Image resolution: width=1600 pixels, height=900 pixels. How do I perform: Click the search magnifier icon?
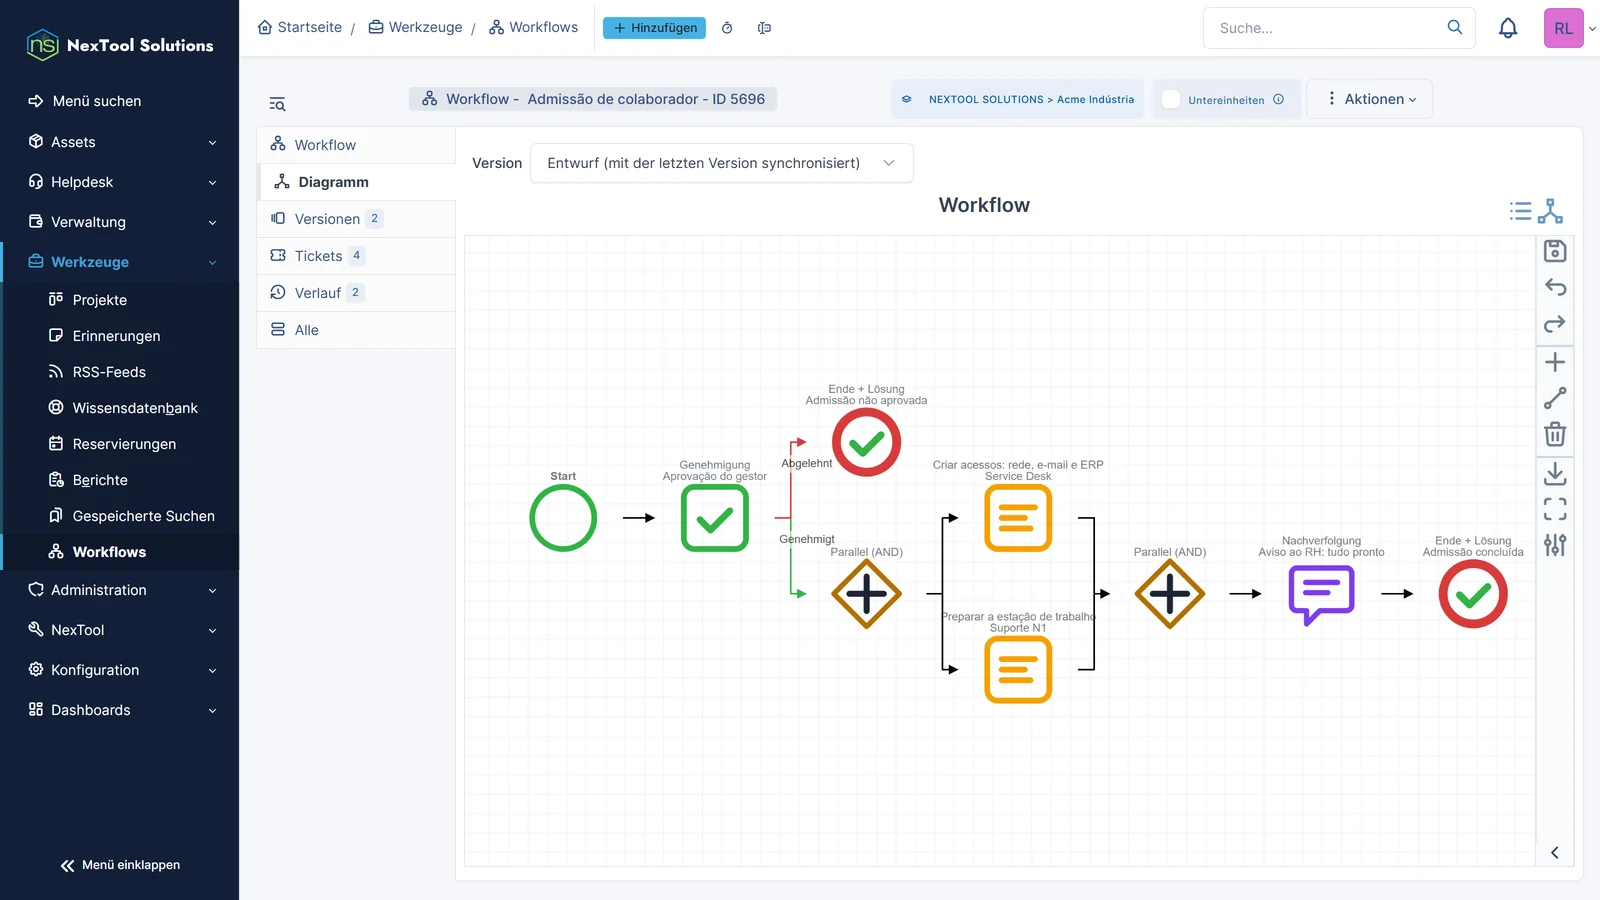point(1455,27)
